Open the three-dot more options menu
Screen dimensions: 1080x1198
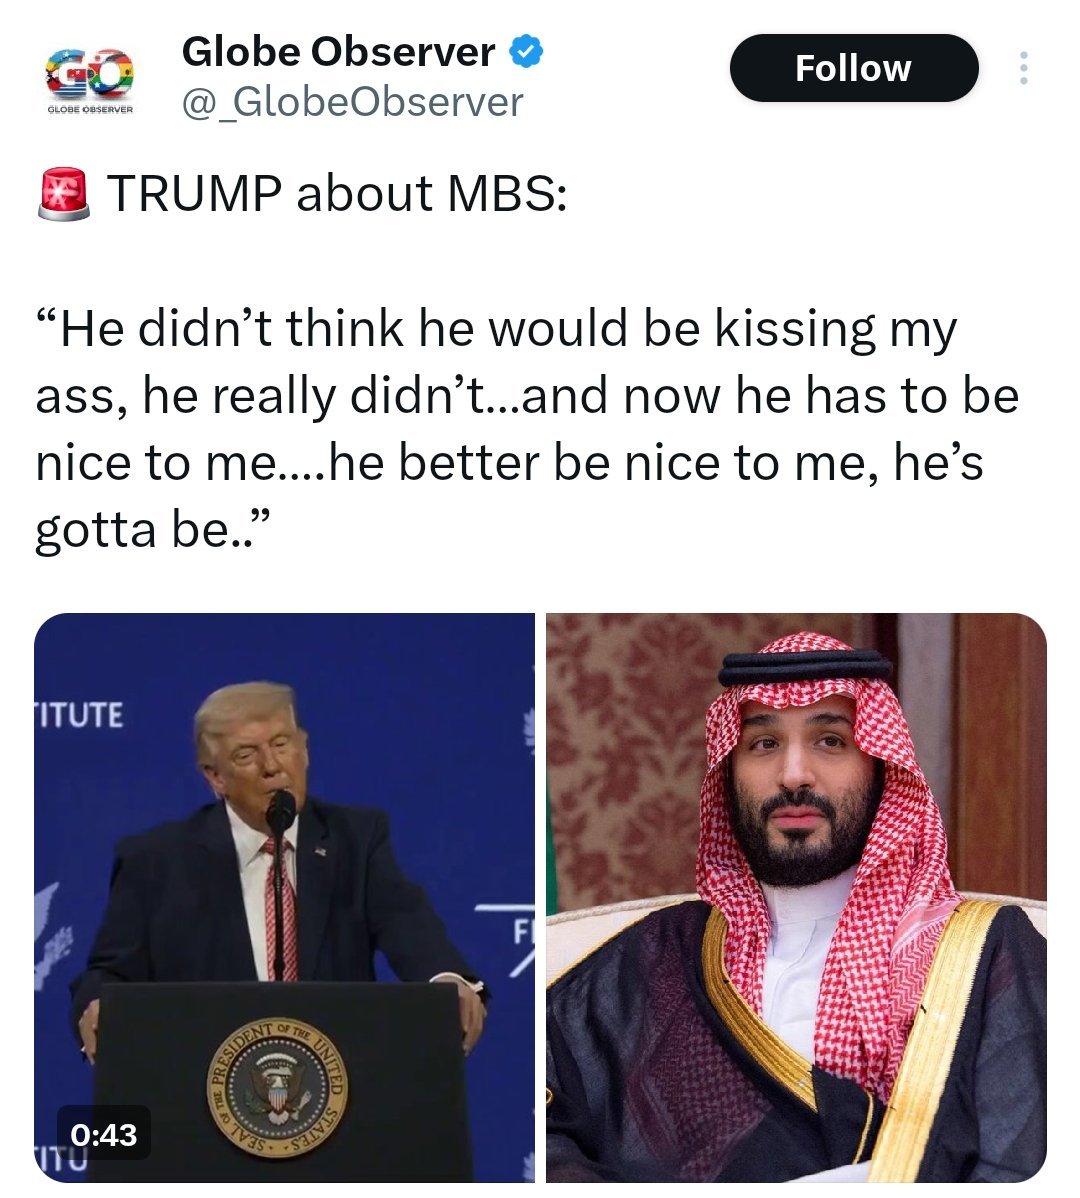(1023, 68)
